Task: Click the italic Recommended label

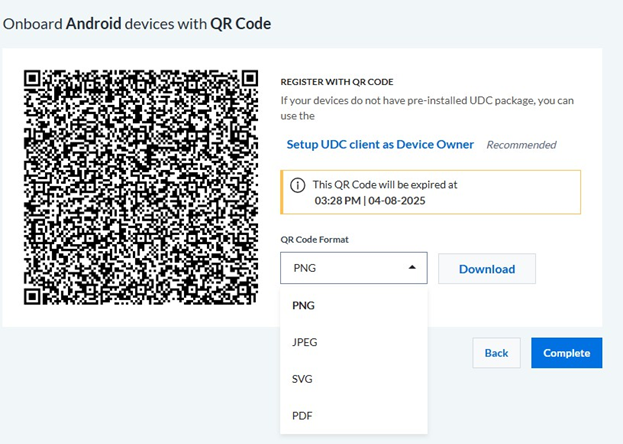Action: 521,145
